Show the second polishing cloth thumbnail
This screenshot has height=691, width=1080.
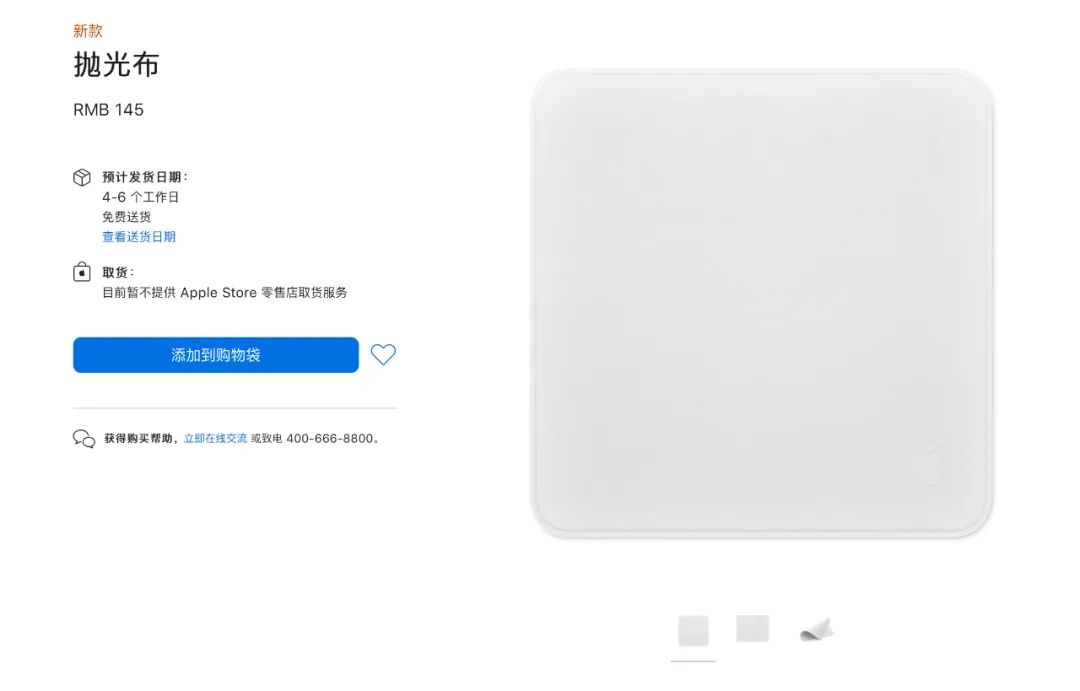[x=752, y=628]
